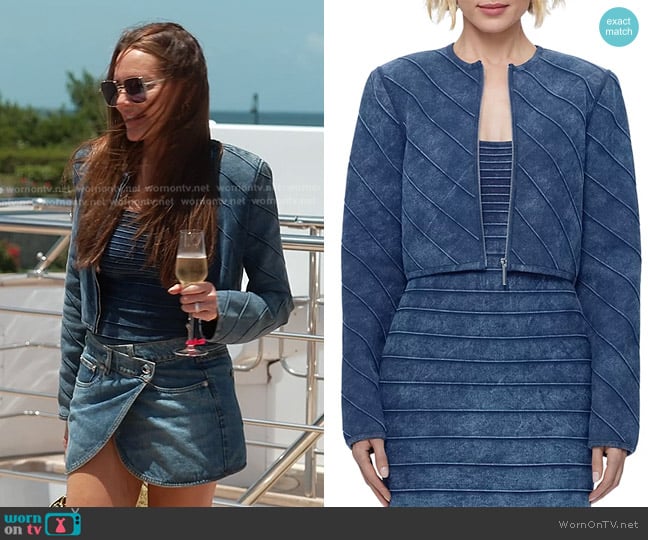The width and height of the screenshot is (648, 540).
Task: Click the WornOnTV.net footer text
Action: click(598, 524)
